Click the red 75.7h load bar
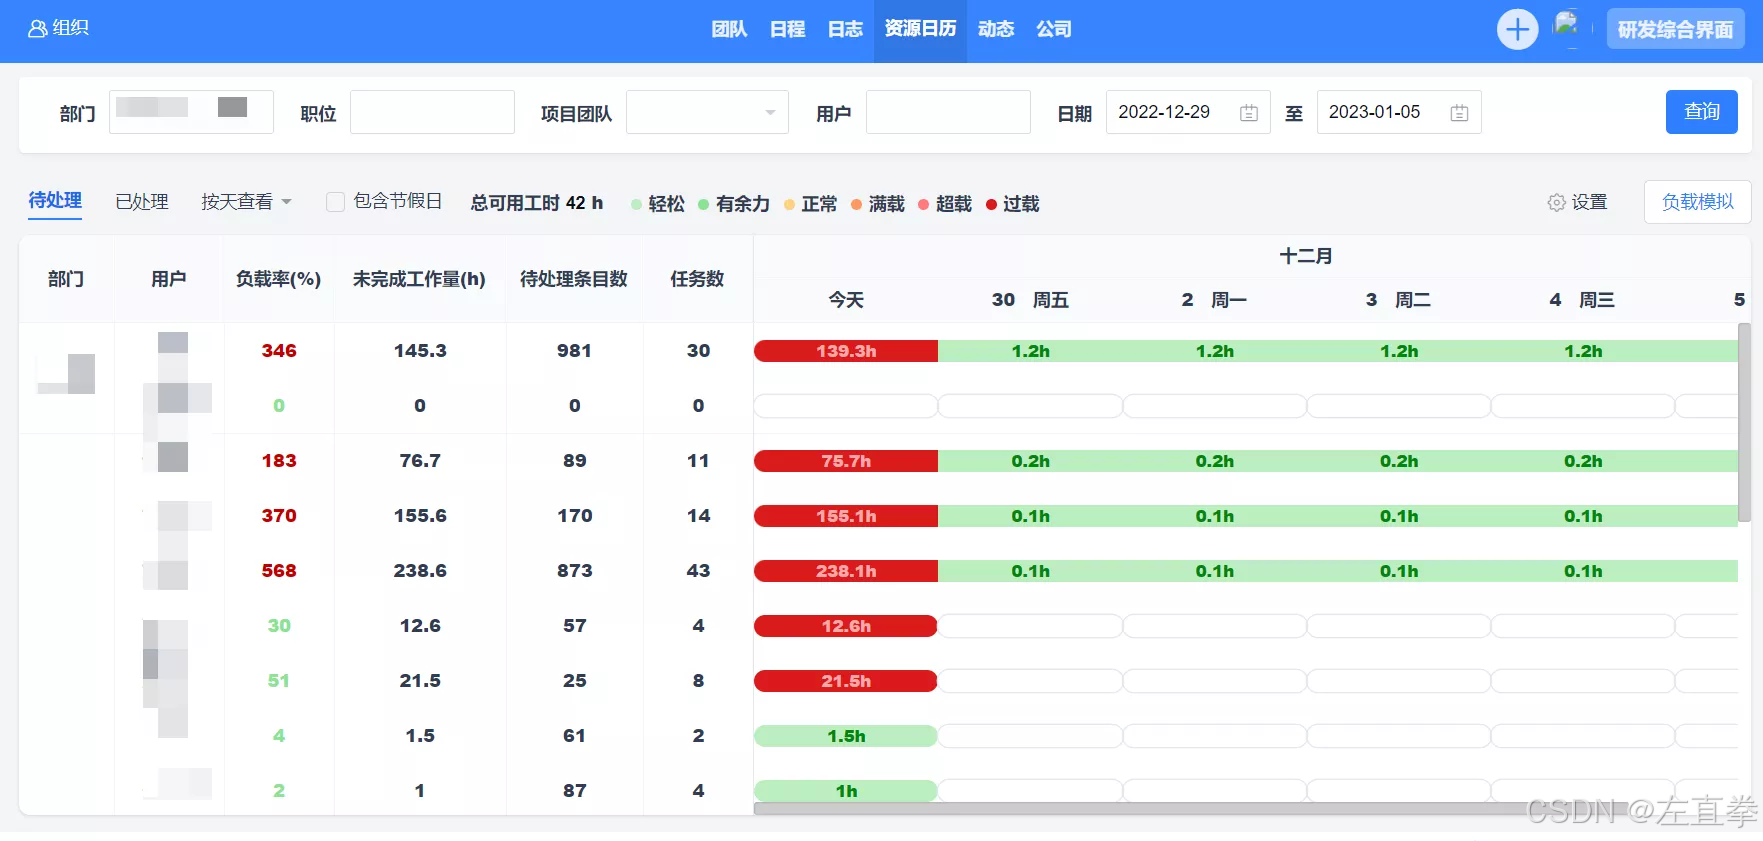 pyautogui.click(x=846, y=461)
